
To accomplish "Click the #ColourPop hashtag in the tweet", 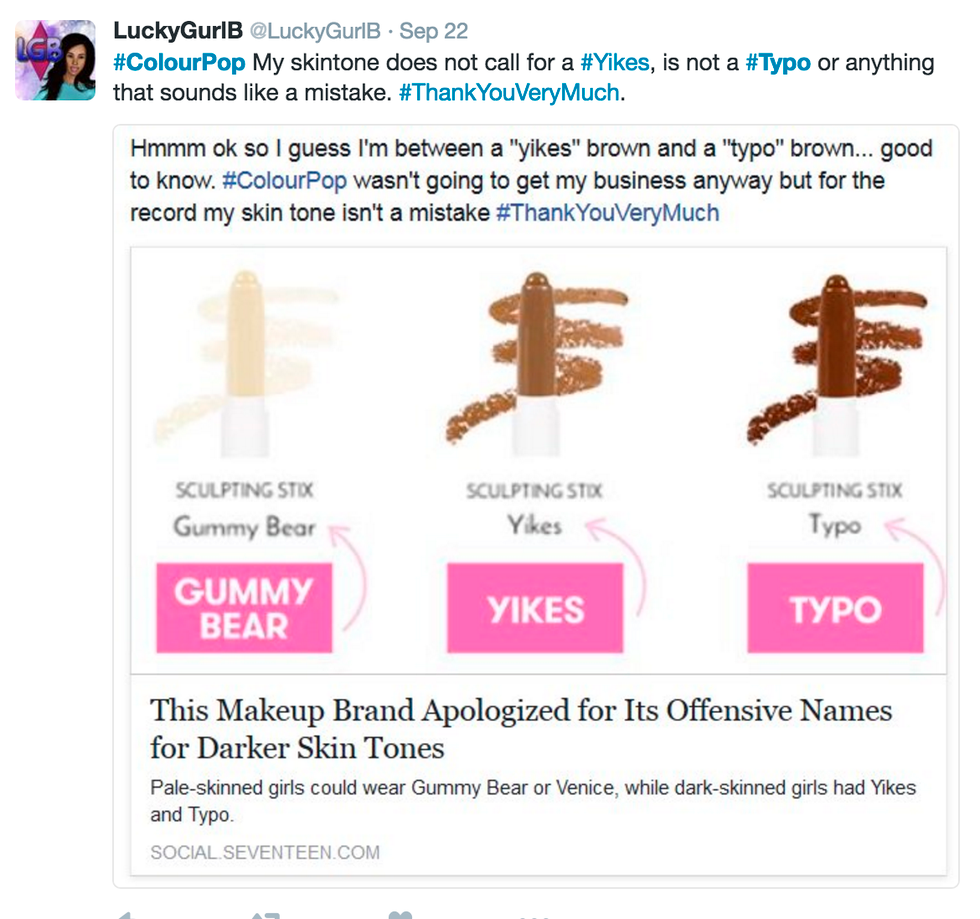I will [179, 63].
